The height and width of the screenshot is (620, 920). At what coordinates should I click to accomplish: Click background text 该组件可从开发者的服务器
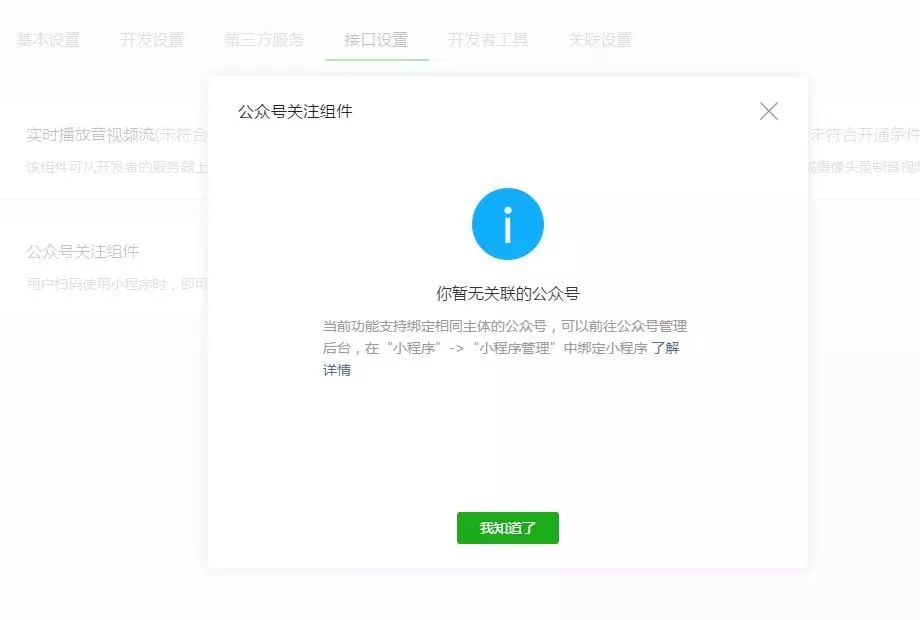click(x=117, y=167)
